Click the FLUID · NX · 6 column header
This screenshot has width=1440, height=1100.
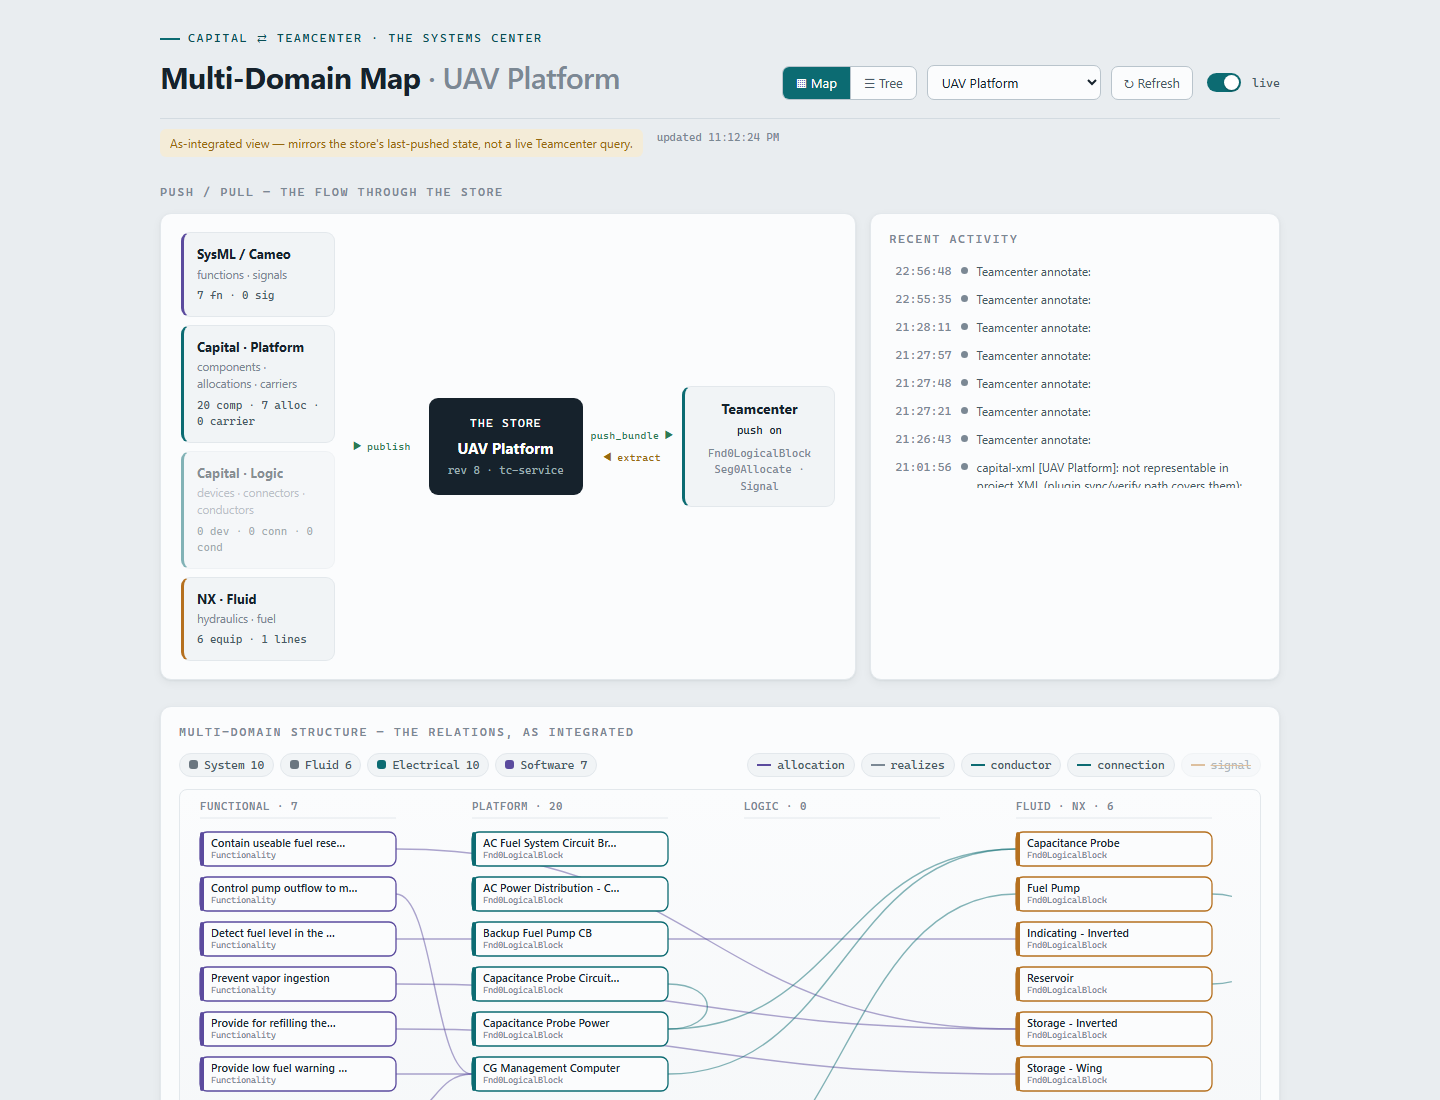1064,807
